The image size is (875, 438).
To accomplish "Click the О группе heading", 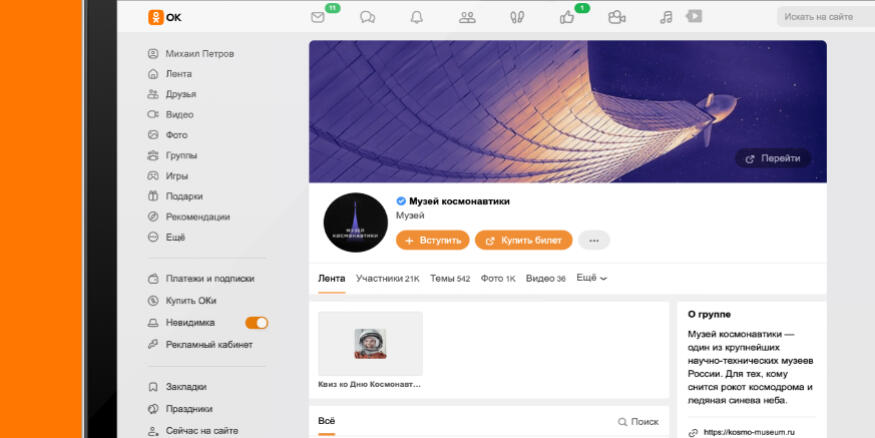I will [x=709, y=315].
